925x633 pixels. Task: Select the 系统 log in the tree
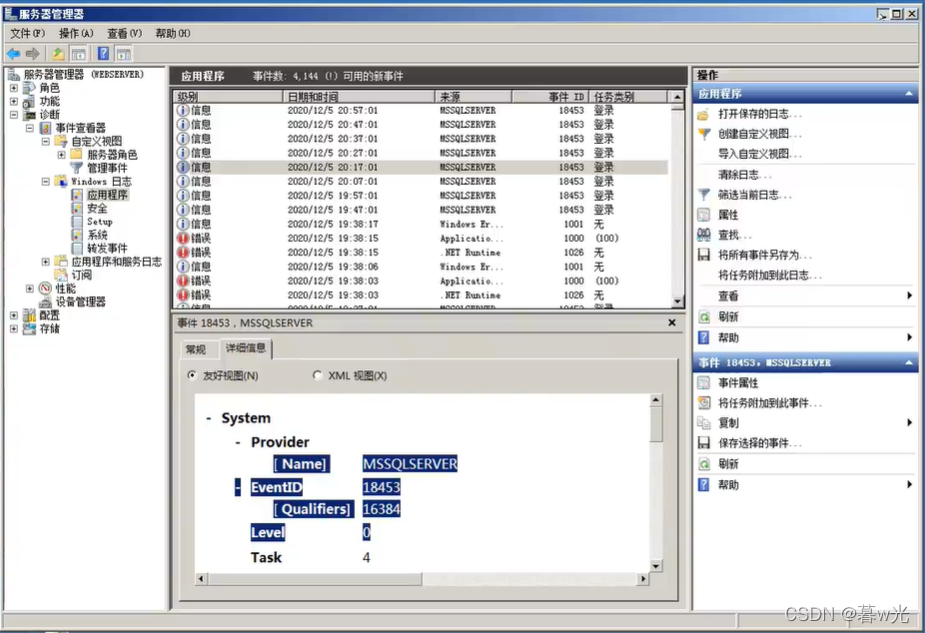(97, 235)
